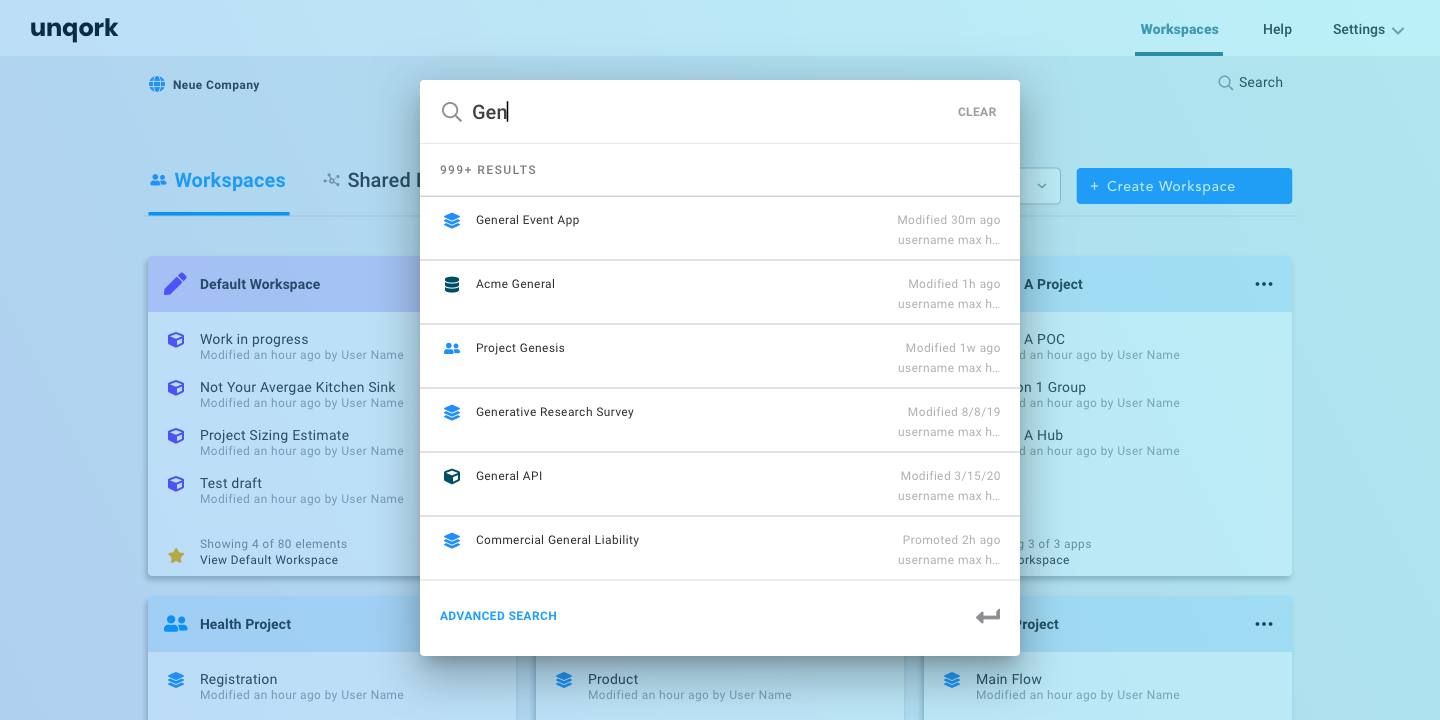Click the team icon beside Project Genesis result

[452, 347]
